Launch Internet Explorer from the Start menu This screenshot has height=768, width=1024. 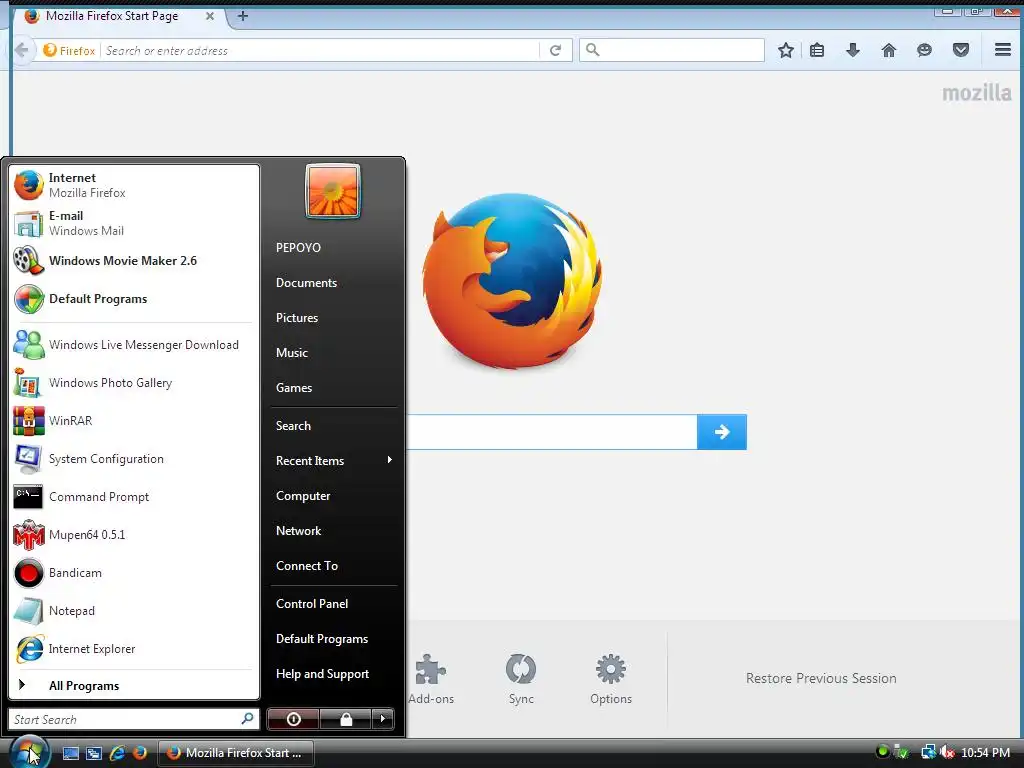pyautogui.click(x=133, y=648)
